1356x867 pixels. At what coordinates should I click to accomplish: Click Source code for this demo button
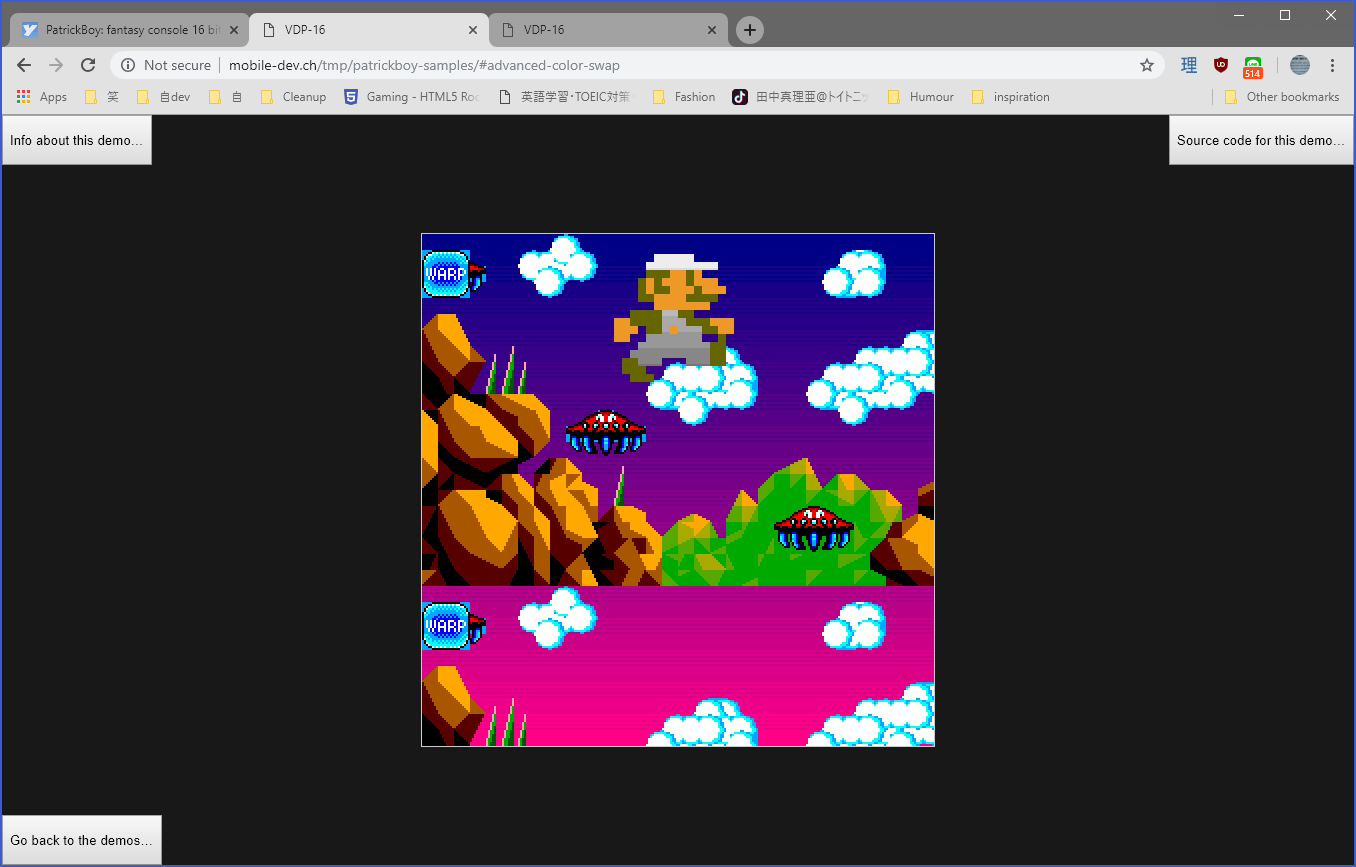(1260, 140)
